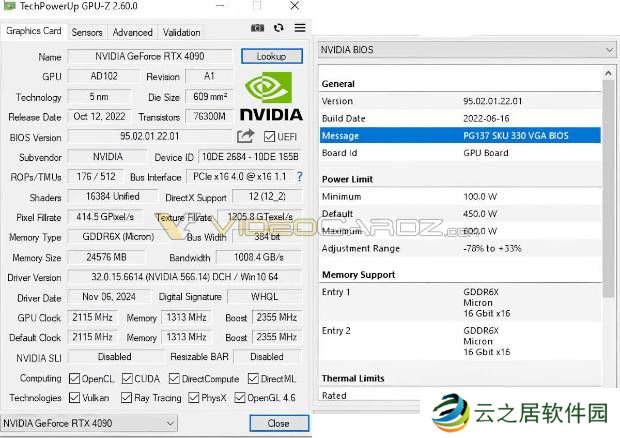Switch to the Sensors tab

click(86, 32)
